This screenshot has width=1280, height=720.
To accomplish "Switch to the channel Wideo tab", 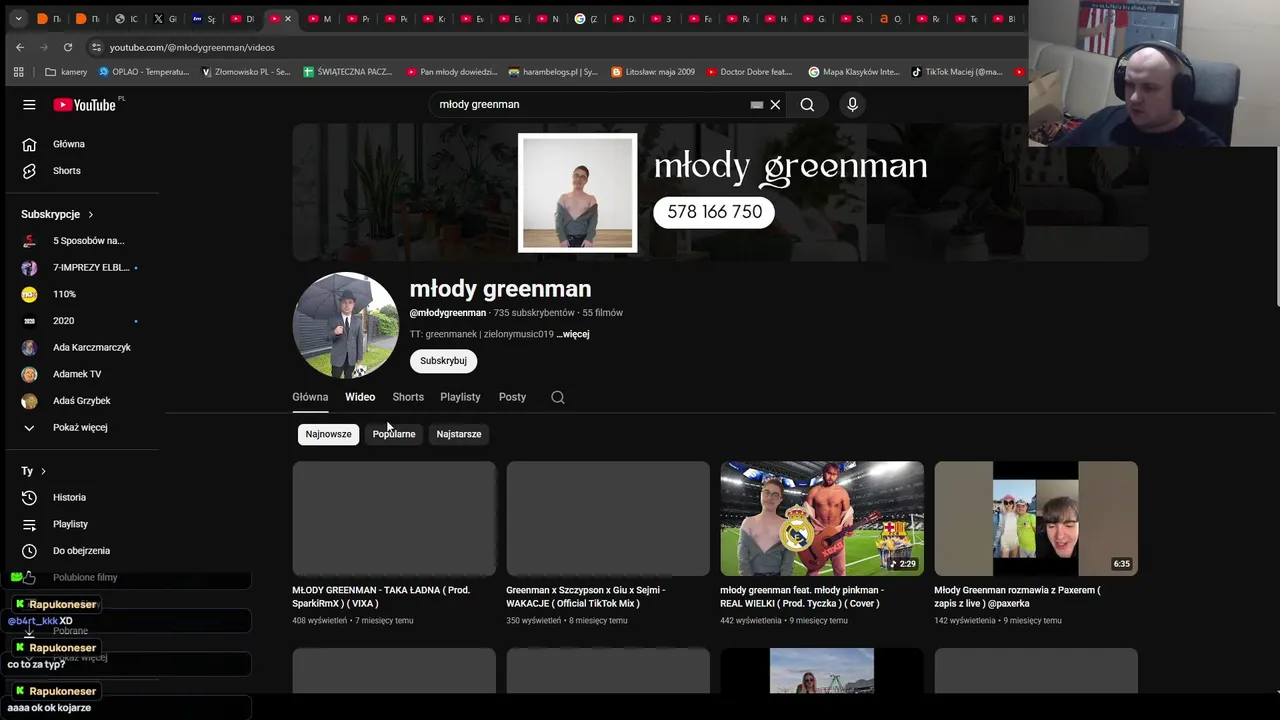I will tap(360, 397).
